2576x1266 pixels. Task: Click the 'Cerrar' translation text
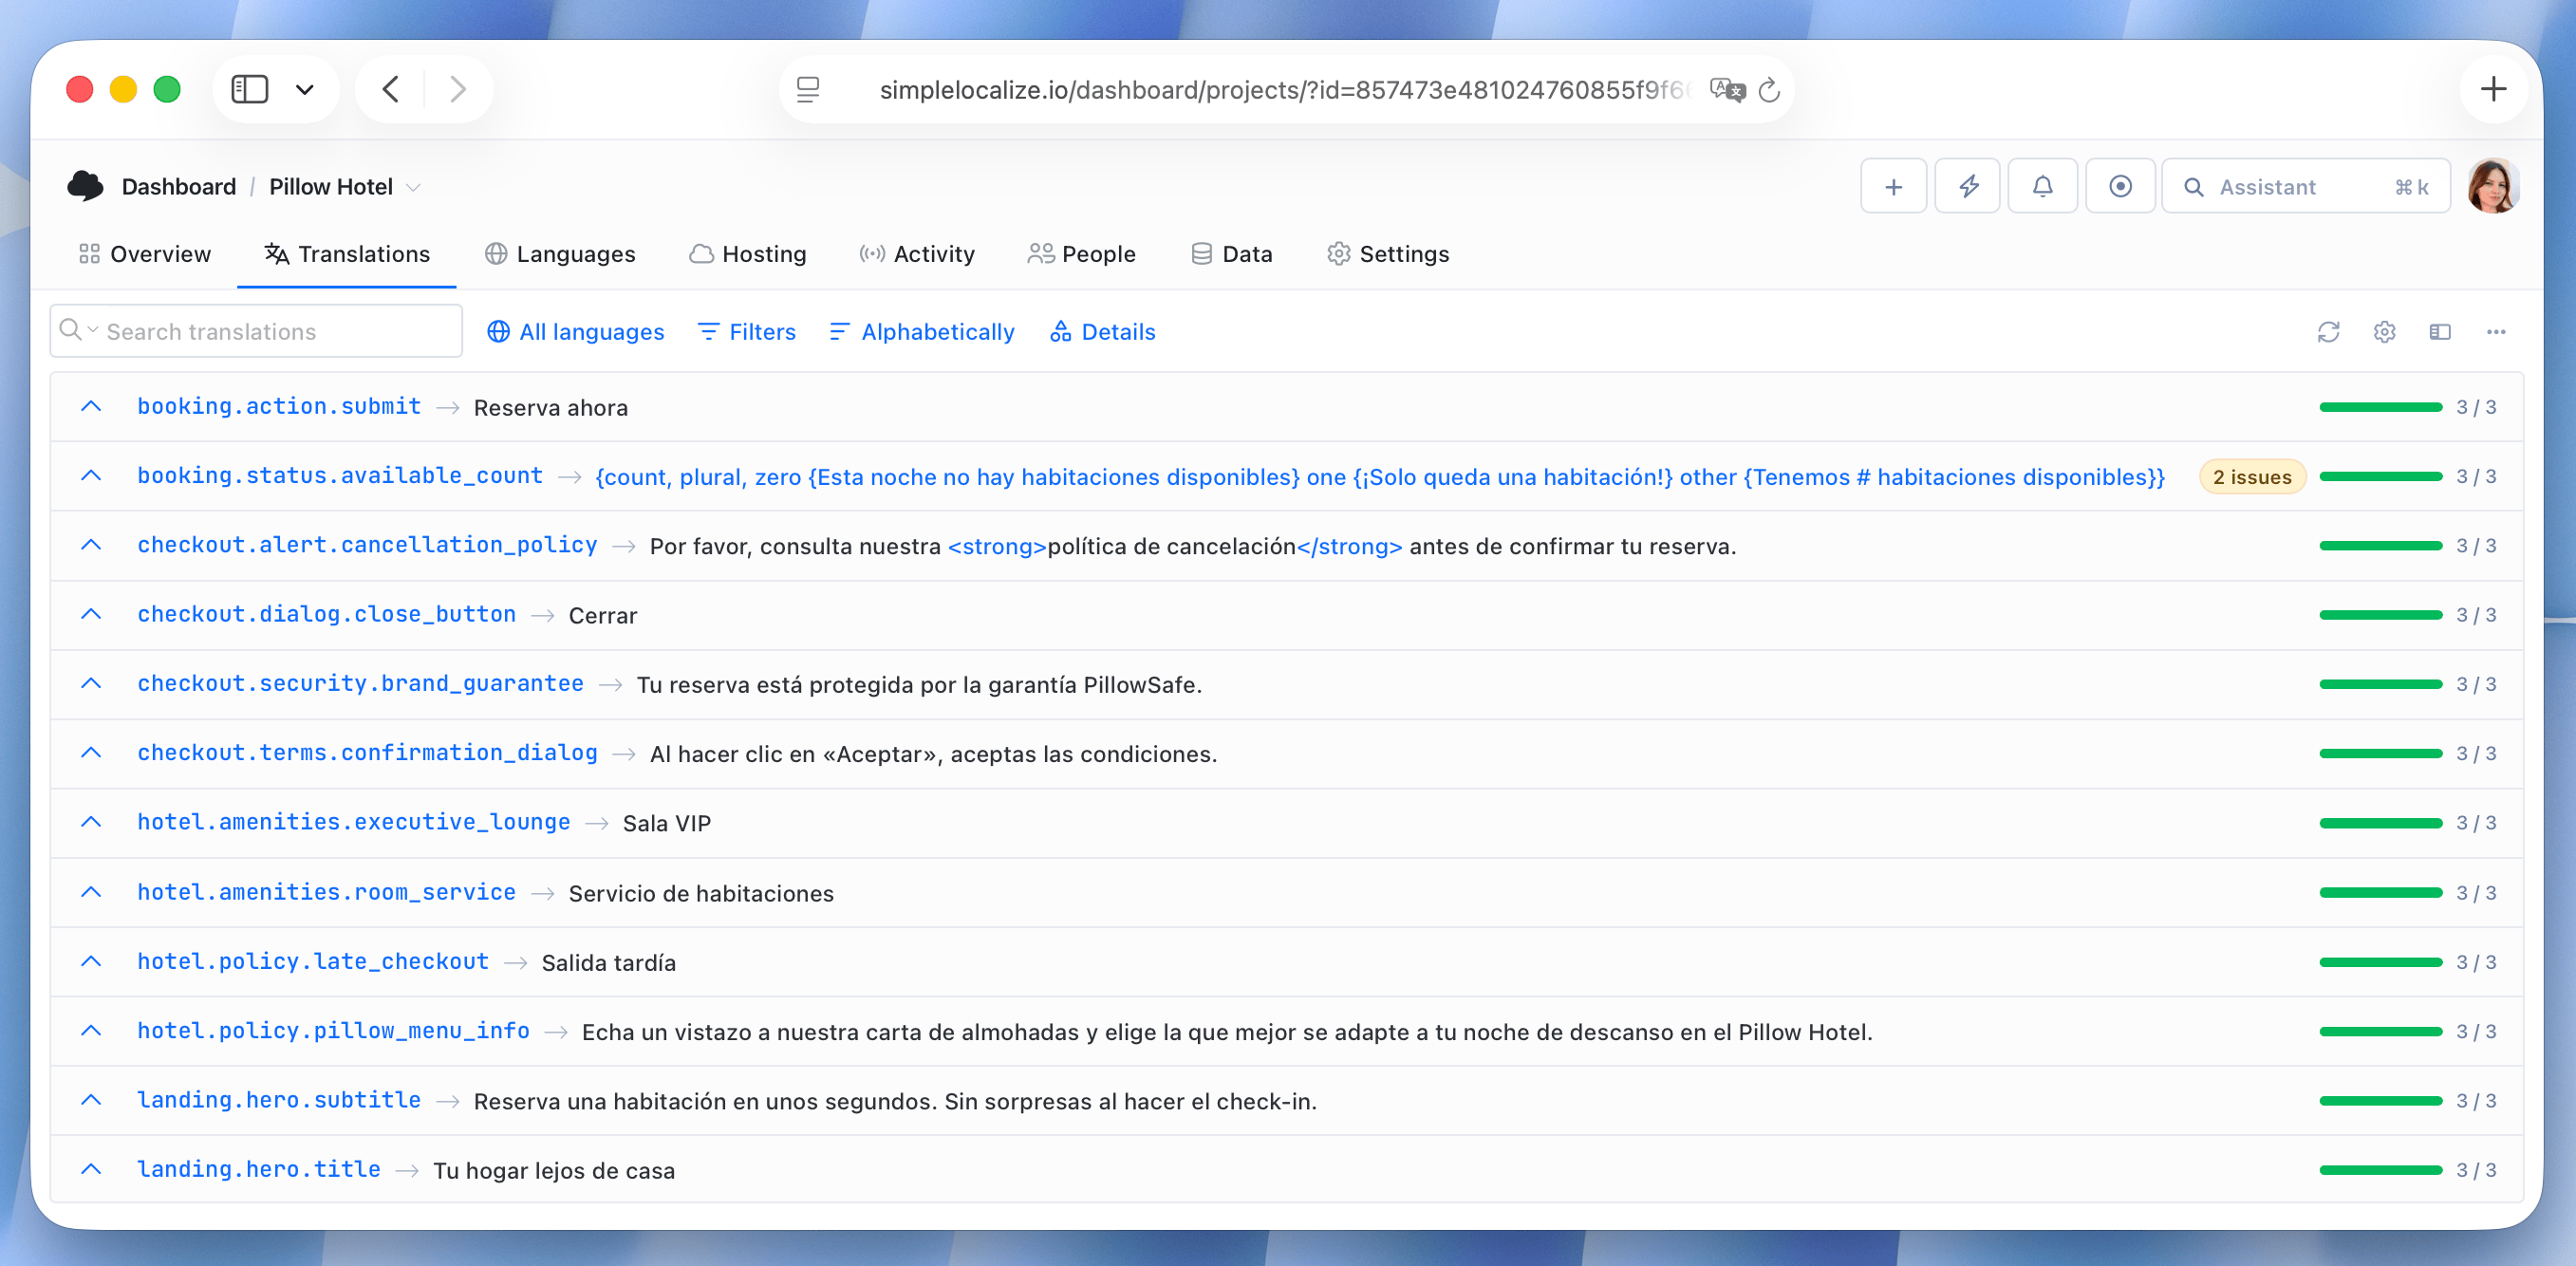point(603,615)
